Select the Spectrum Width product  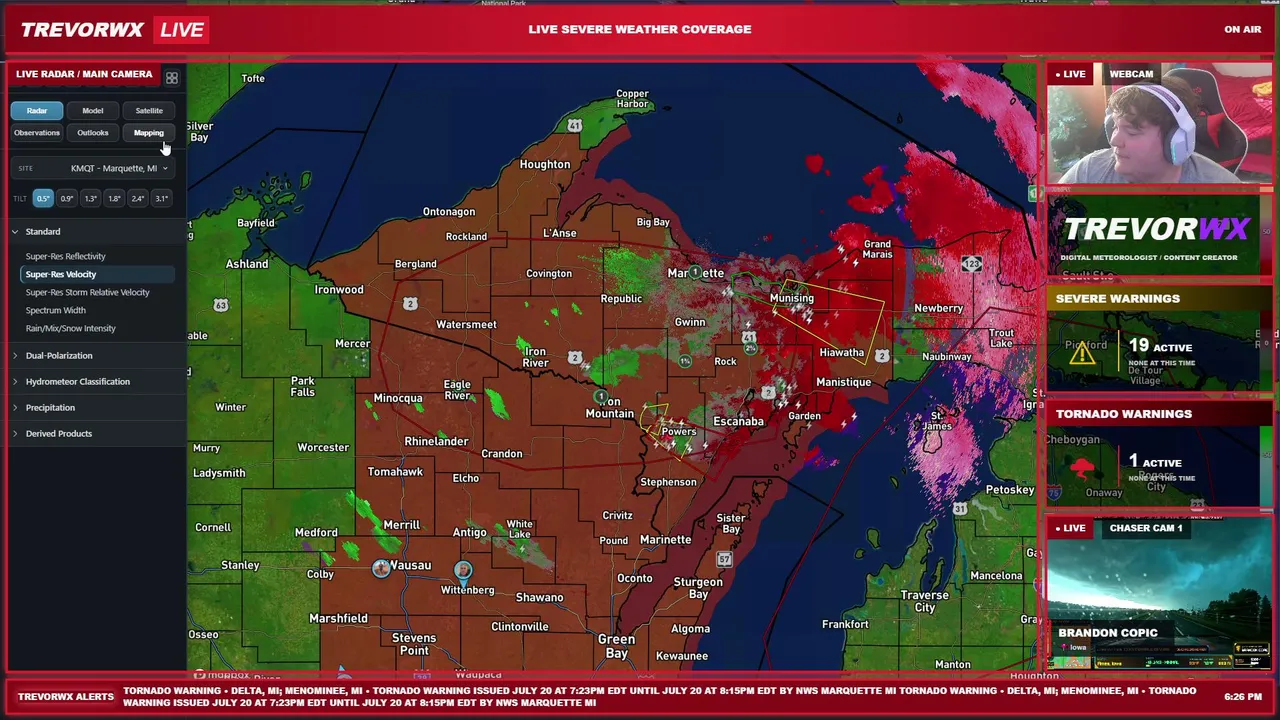(97, 310)
